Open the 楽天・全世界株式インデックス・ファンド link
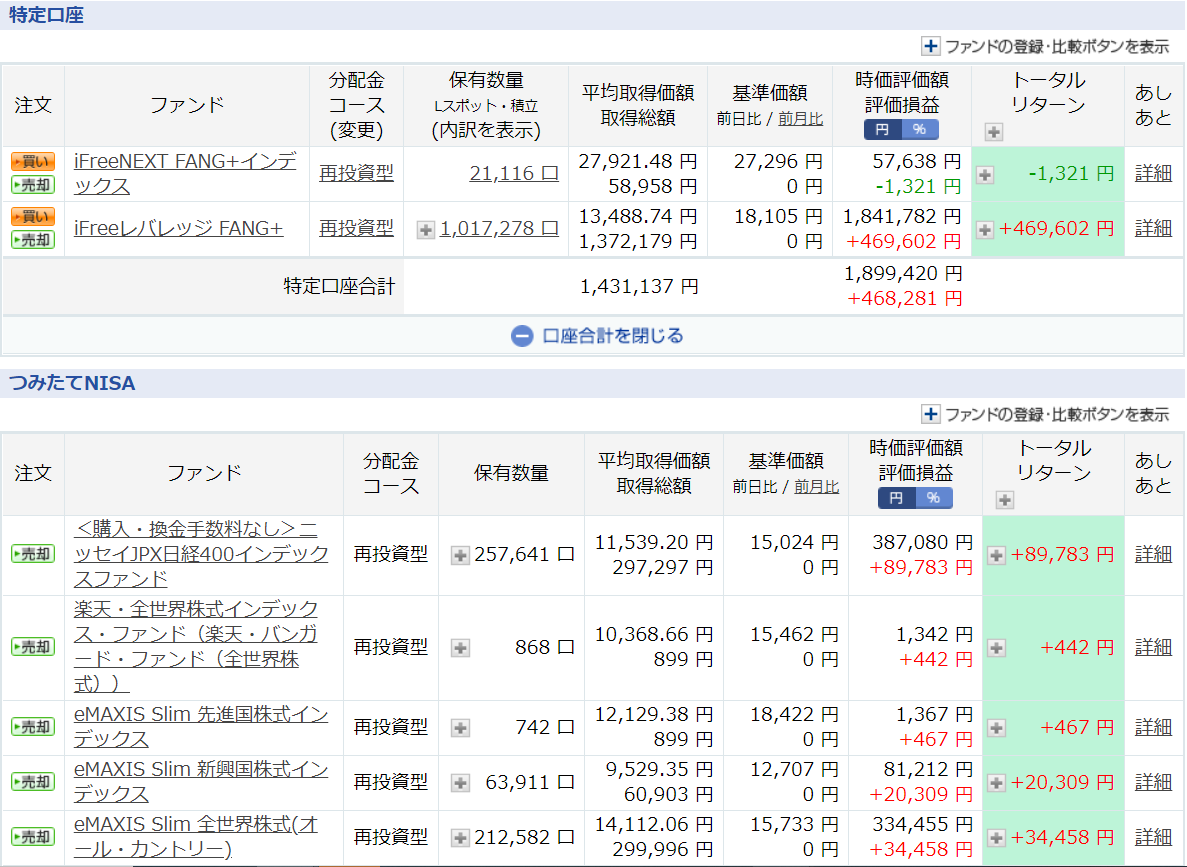The height and width of the screenshot is (867, 1187). click(x=195, y=647)
